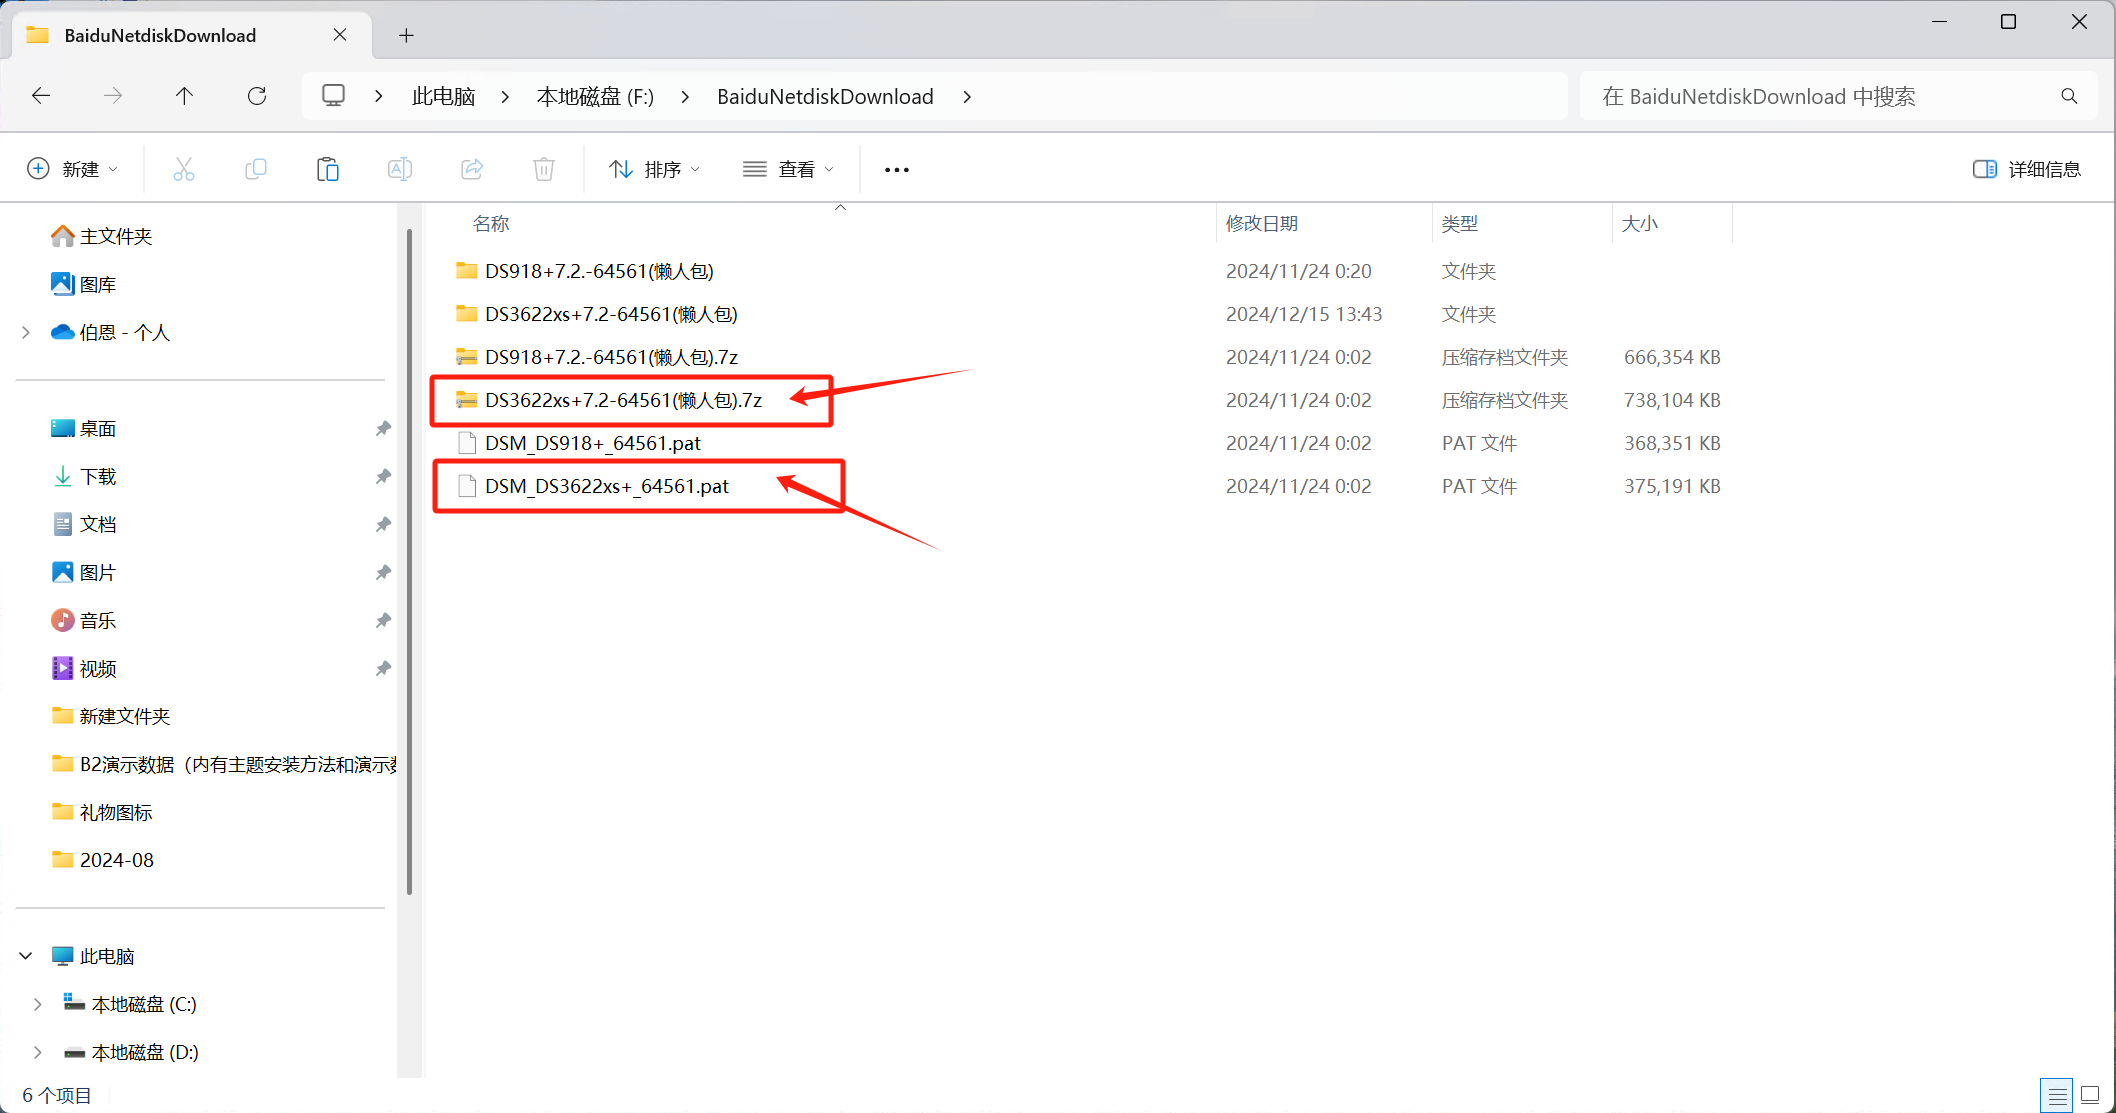This screenshot has width=2116, height=1113.
Task: Go up one directory level
Action: (x=184, y=96)
